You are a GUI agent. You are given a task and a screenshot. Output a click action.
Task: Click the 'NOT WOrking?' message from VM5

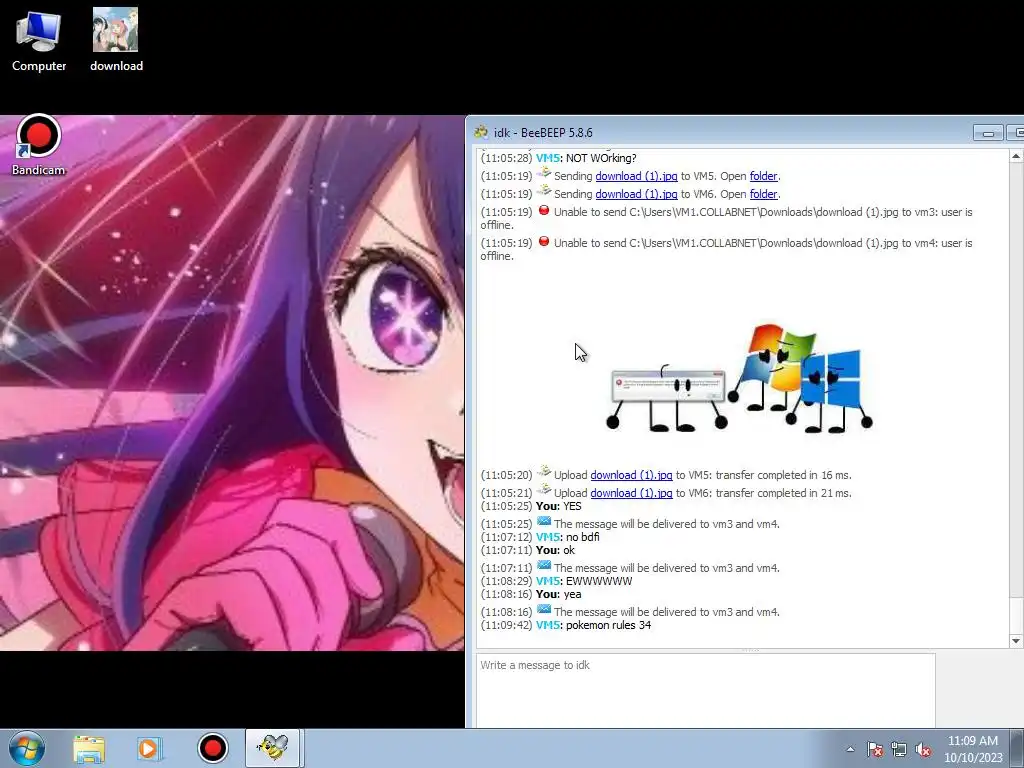(601, 158)
